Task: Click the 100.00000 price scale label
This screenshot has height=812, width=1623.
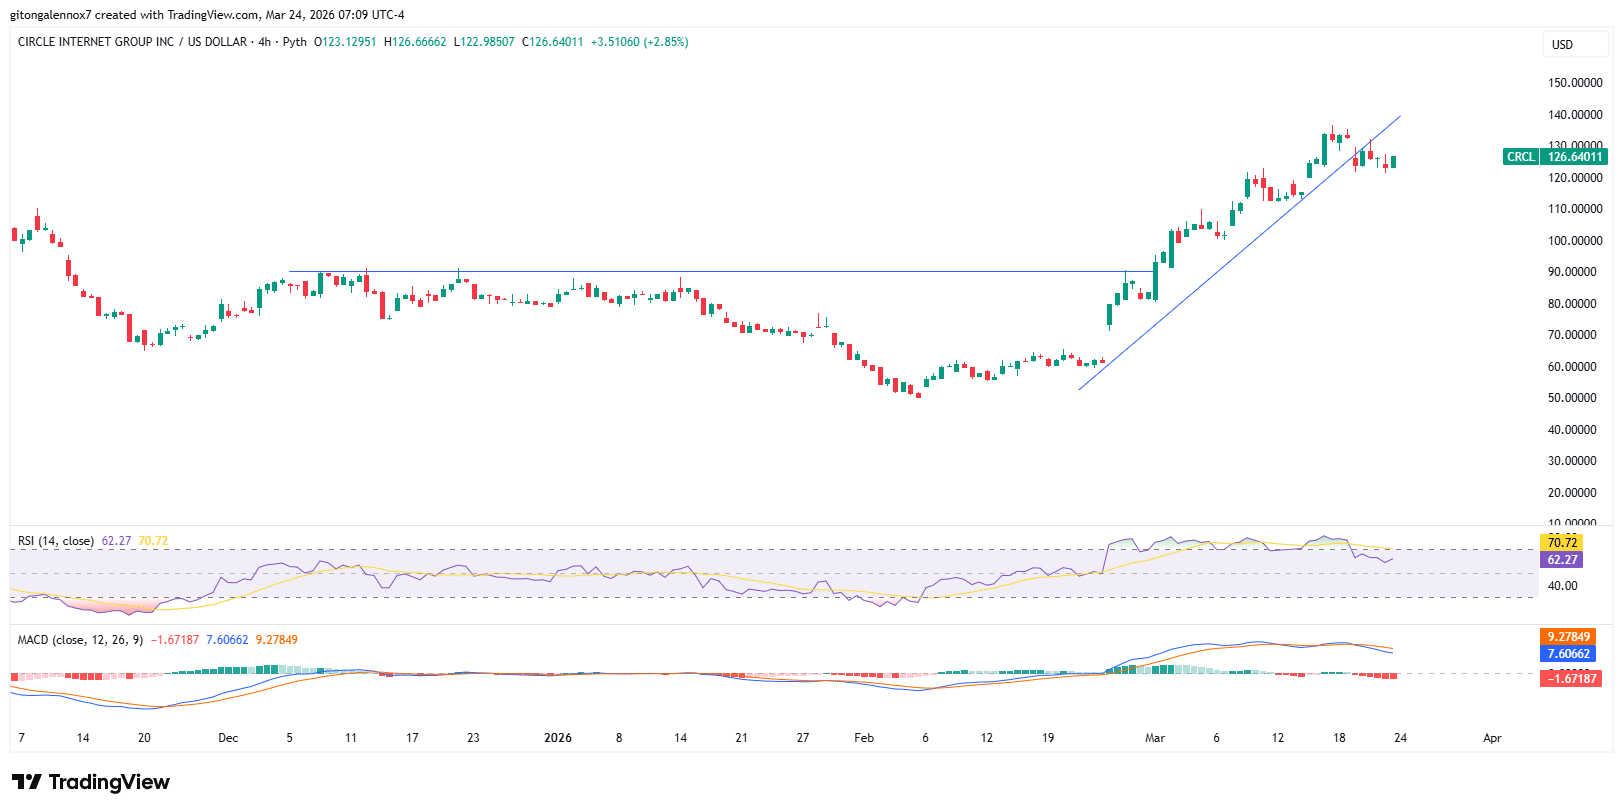Action: (1575, 241)
